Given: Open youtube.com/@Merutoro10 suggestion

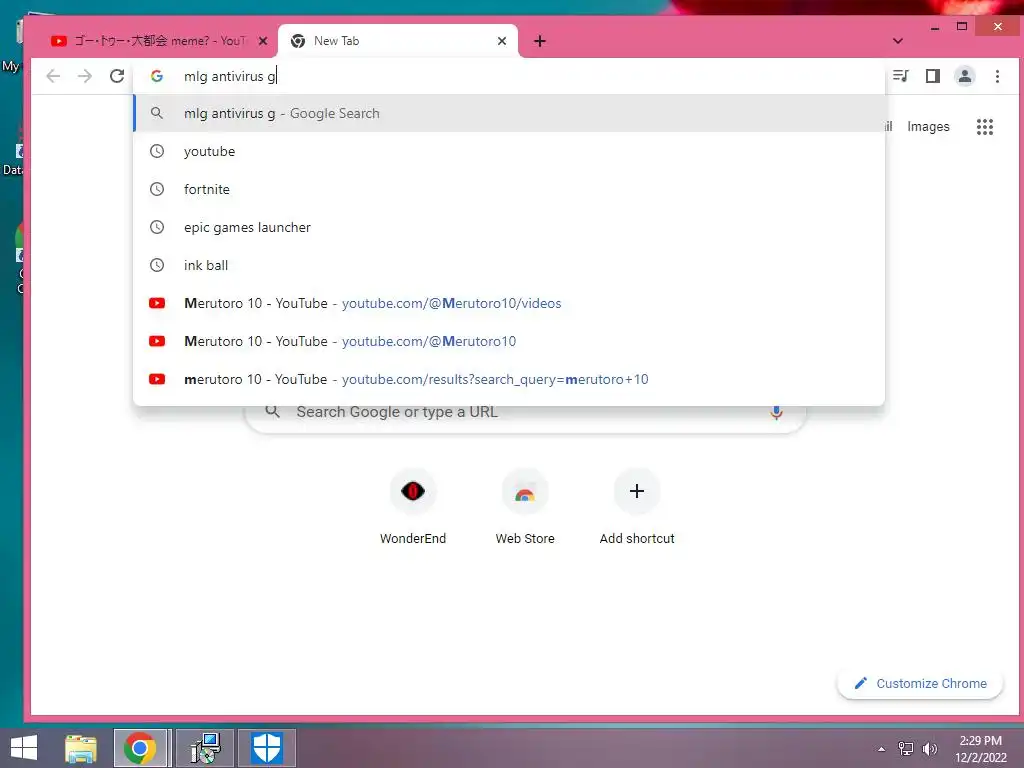Looking at the screenshot, I should tap(509, 341).
